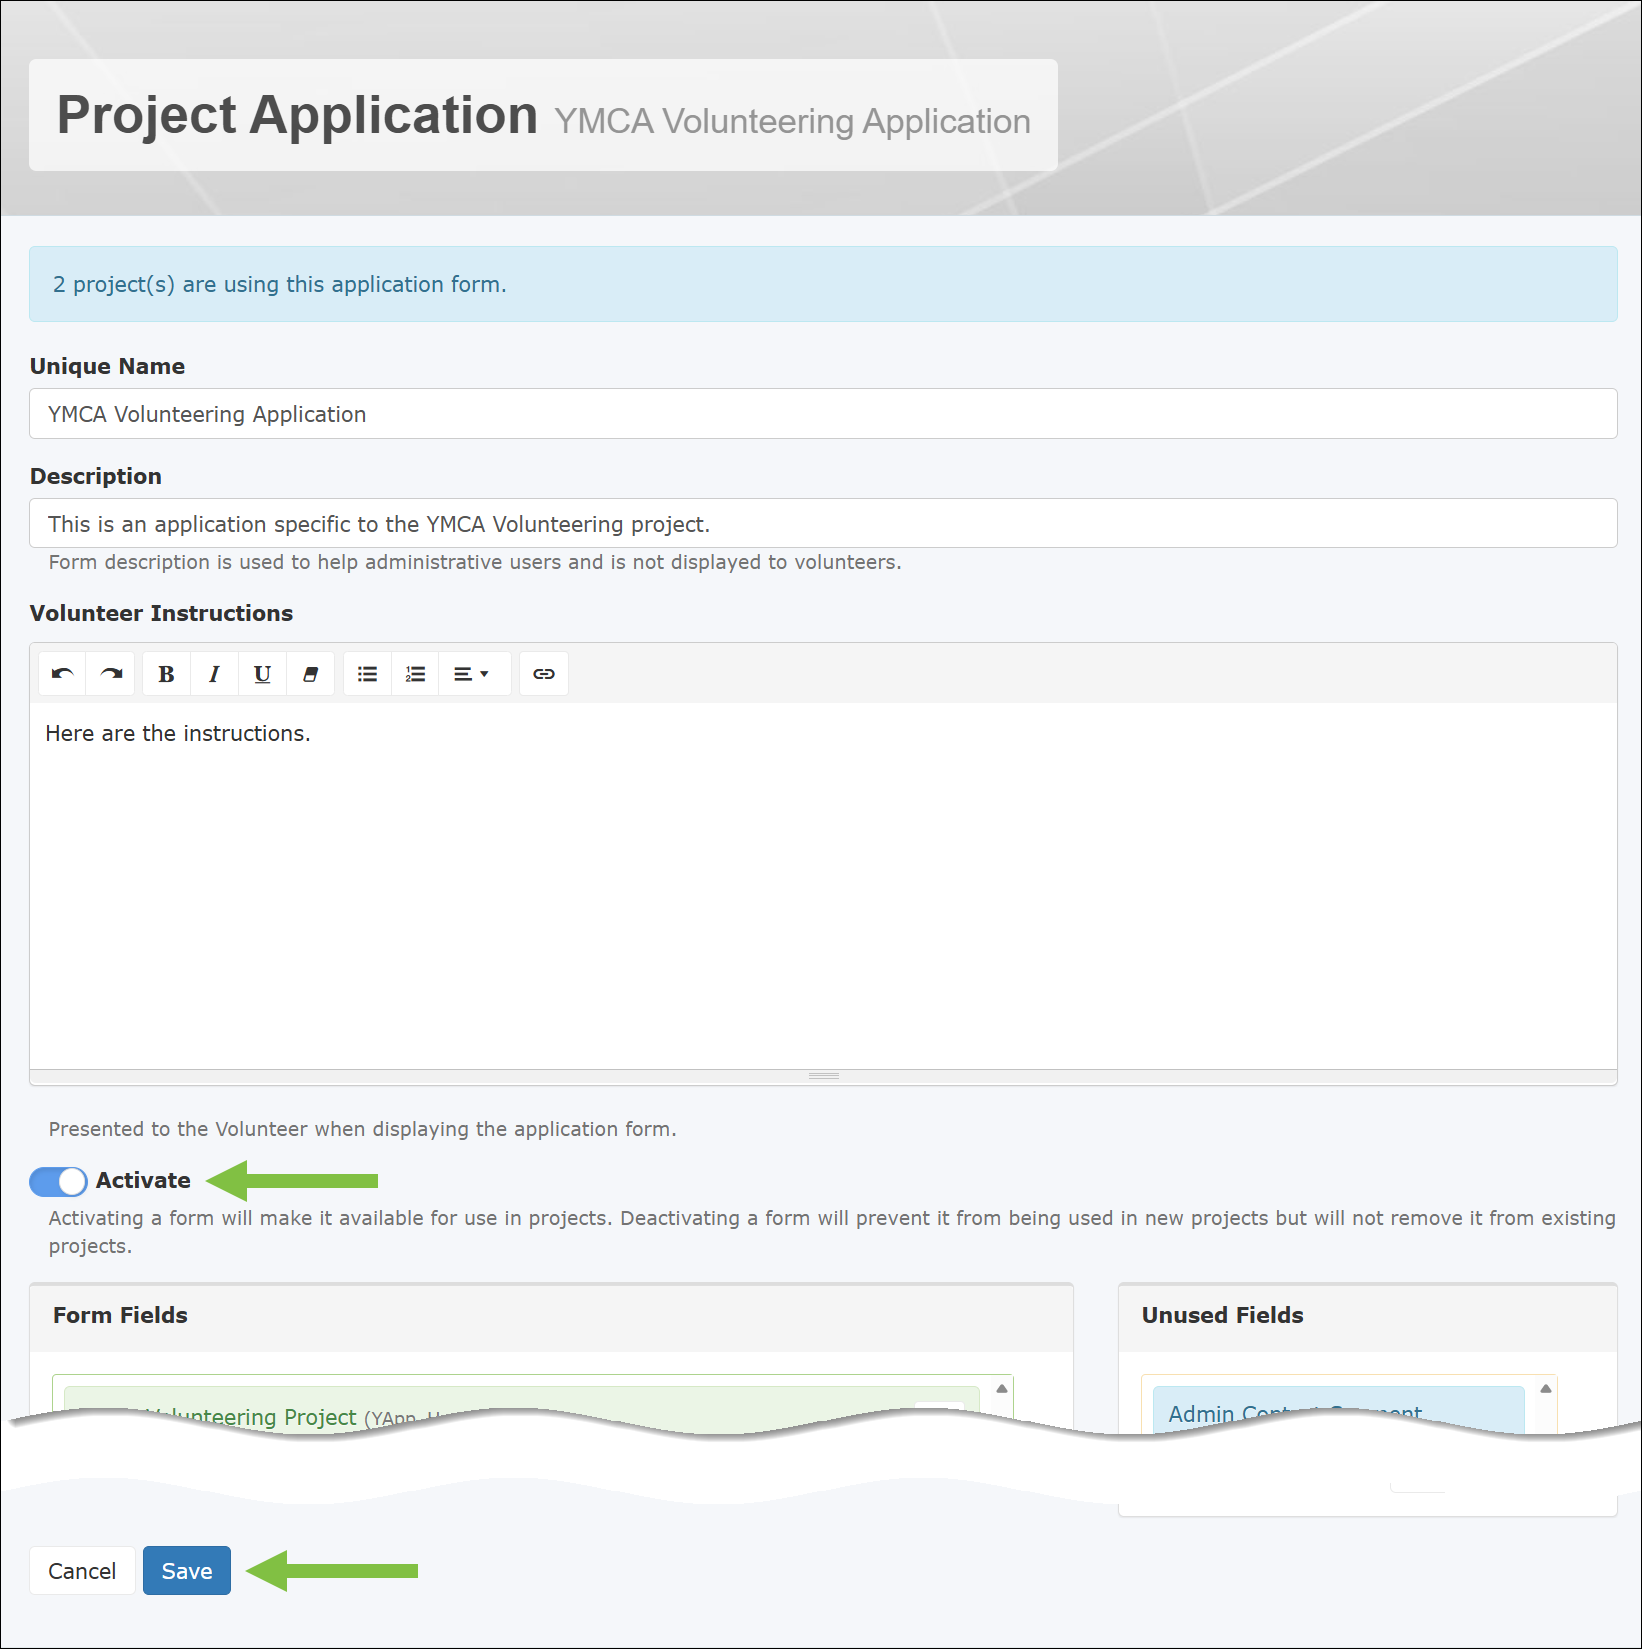Save the project application form
Viewport: 1642px width, 1649px height.
click(187, 1571)
